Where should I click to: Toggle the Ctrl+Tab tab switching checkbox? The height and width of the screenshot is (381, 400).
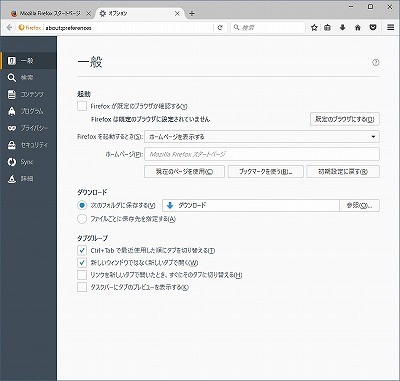point(82,250)
